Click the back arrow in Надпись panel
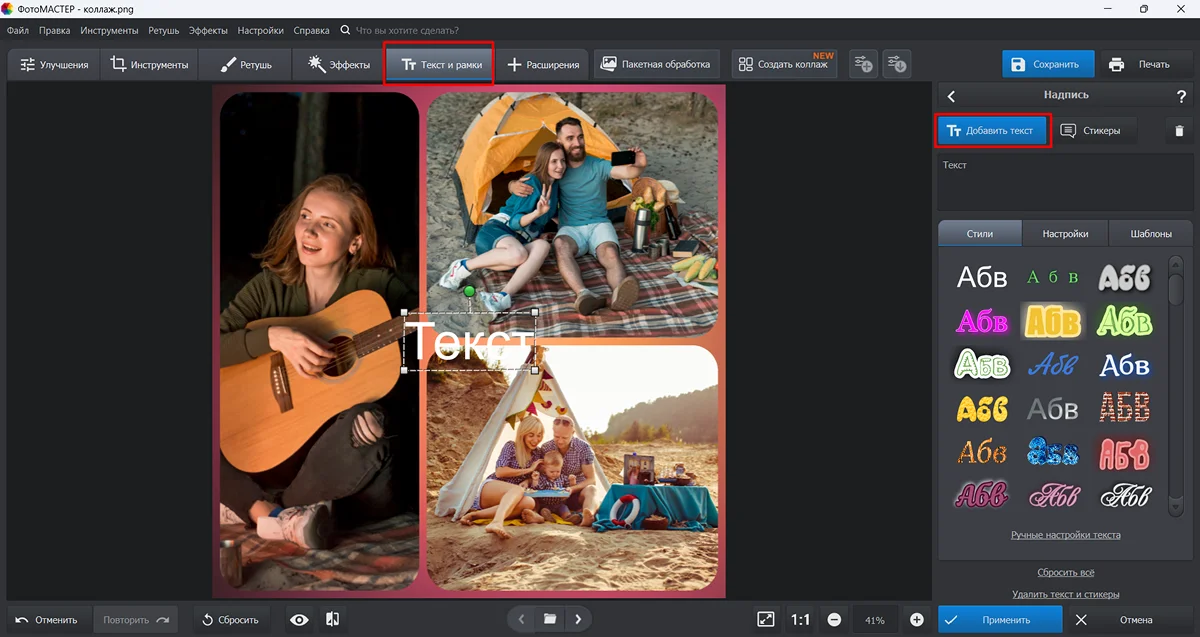This screenshot has width=1200, height=637. pyautogui.click(x=951, y=96)
